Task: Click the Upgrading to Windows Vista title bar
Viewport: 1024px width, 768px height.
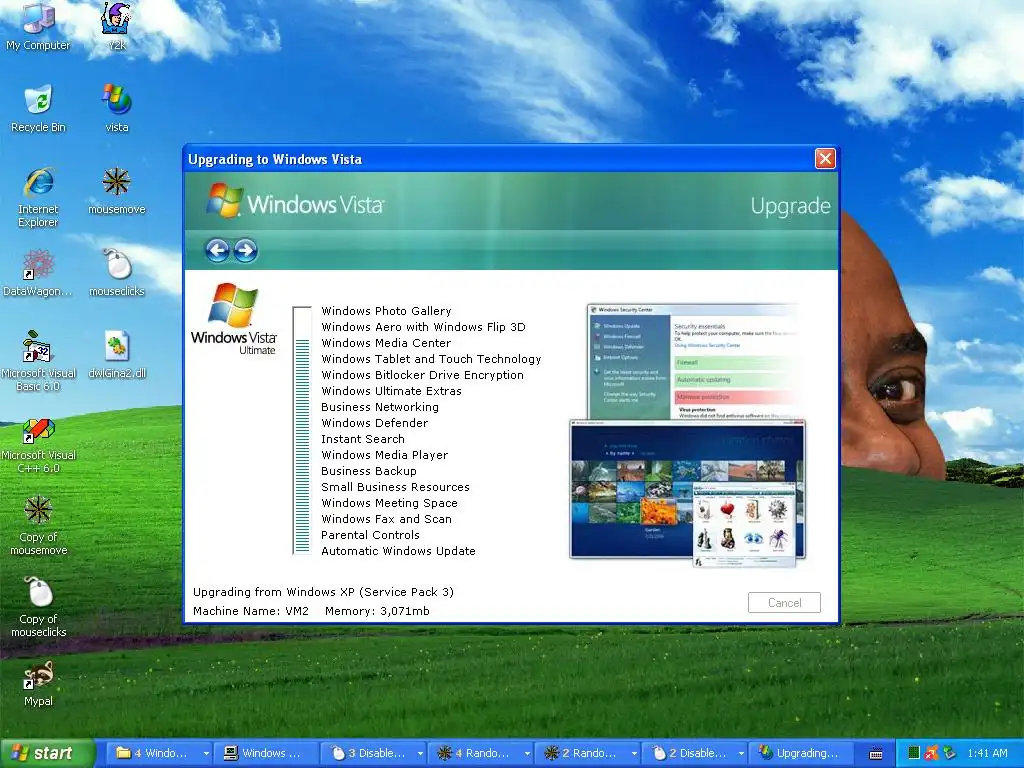Action: (x=500, y=159)
